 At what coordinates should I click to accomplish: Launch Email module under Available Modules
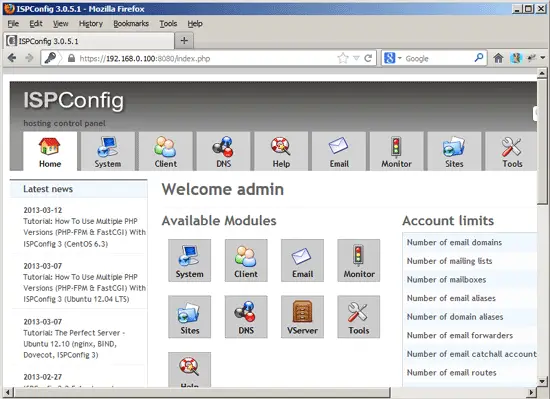pos(302,261)
